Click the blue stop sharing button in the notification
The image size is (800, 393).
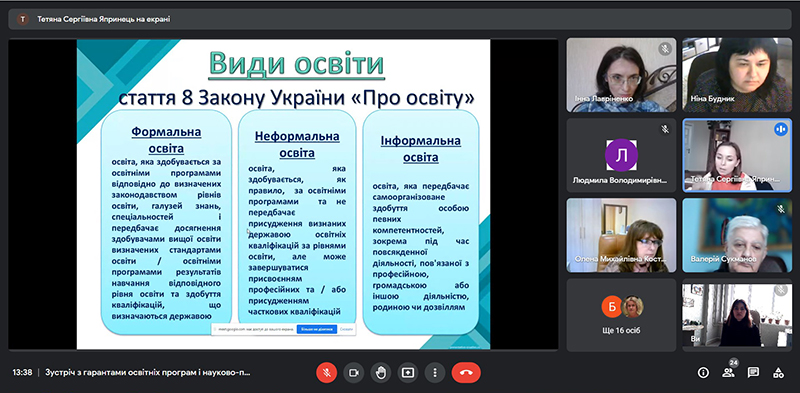(317, 329)
